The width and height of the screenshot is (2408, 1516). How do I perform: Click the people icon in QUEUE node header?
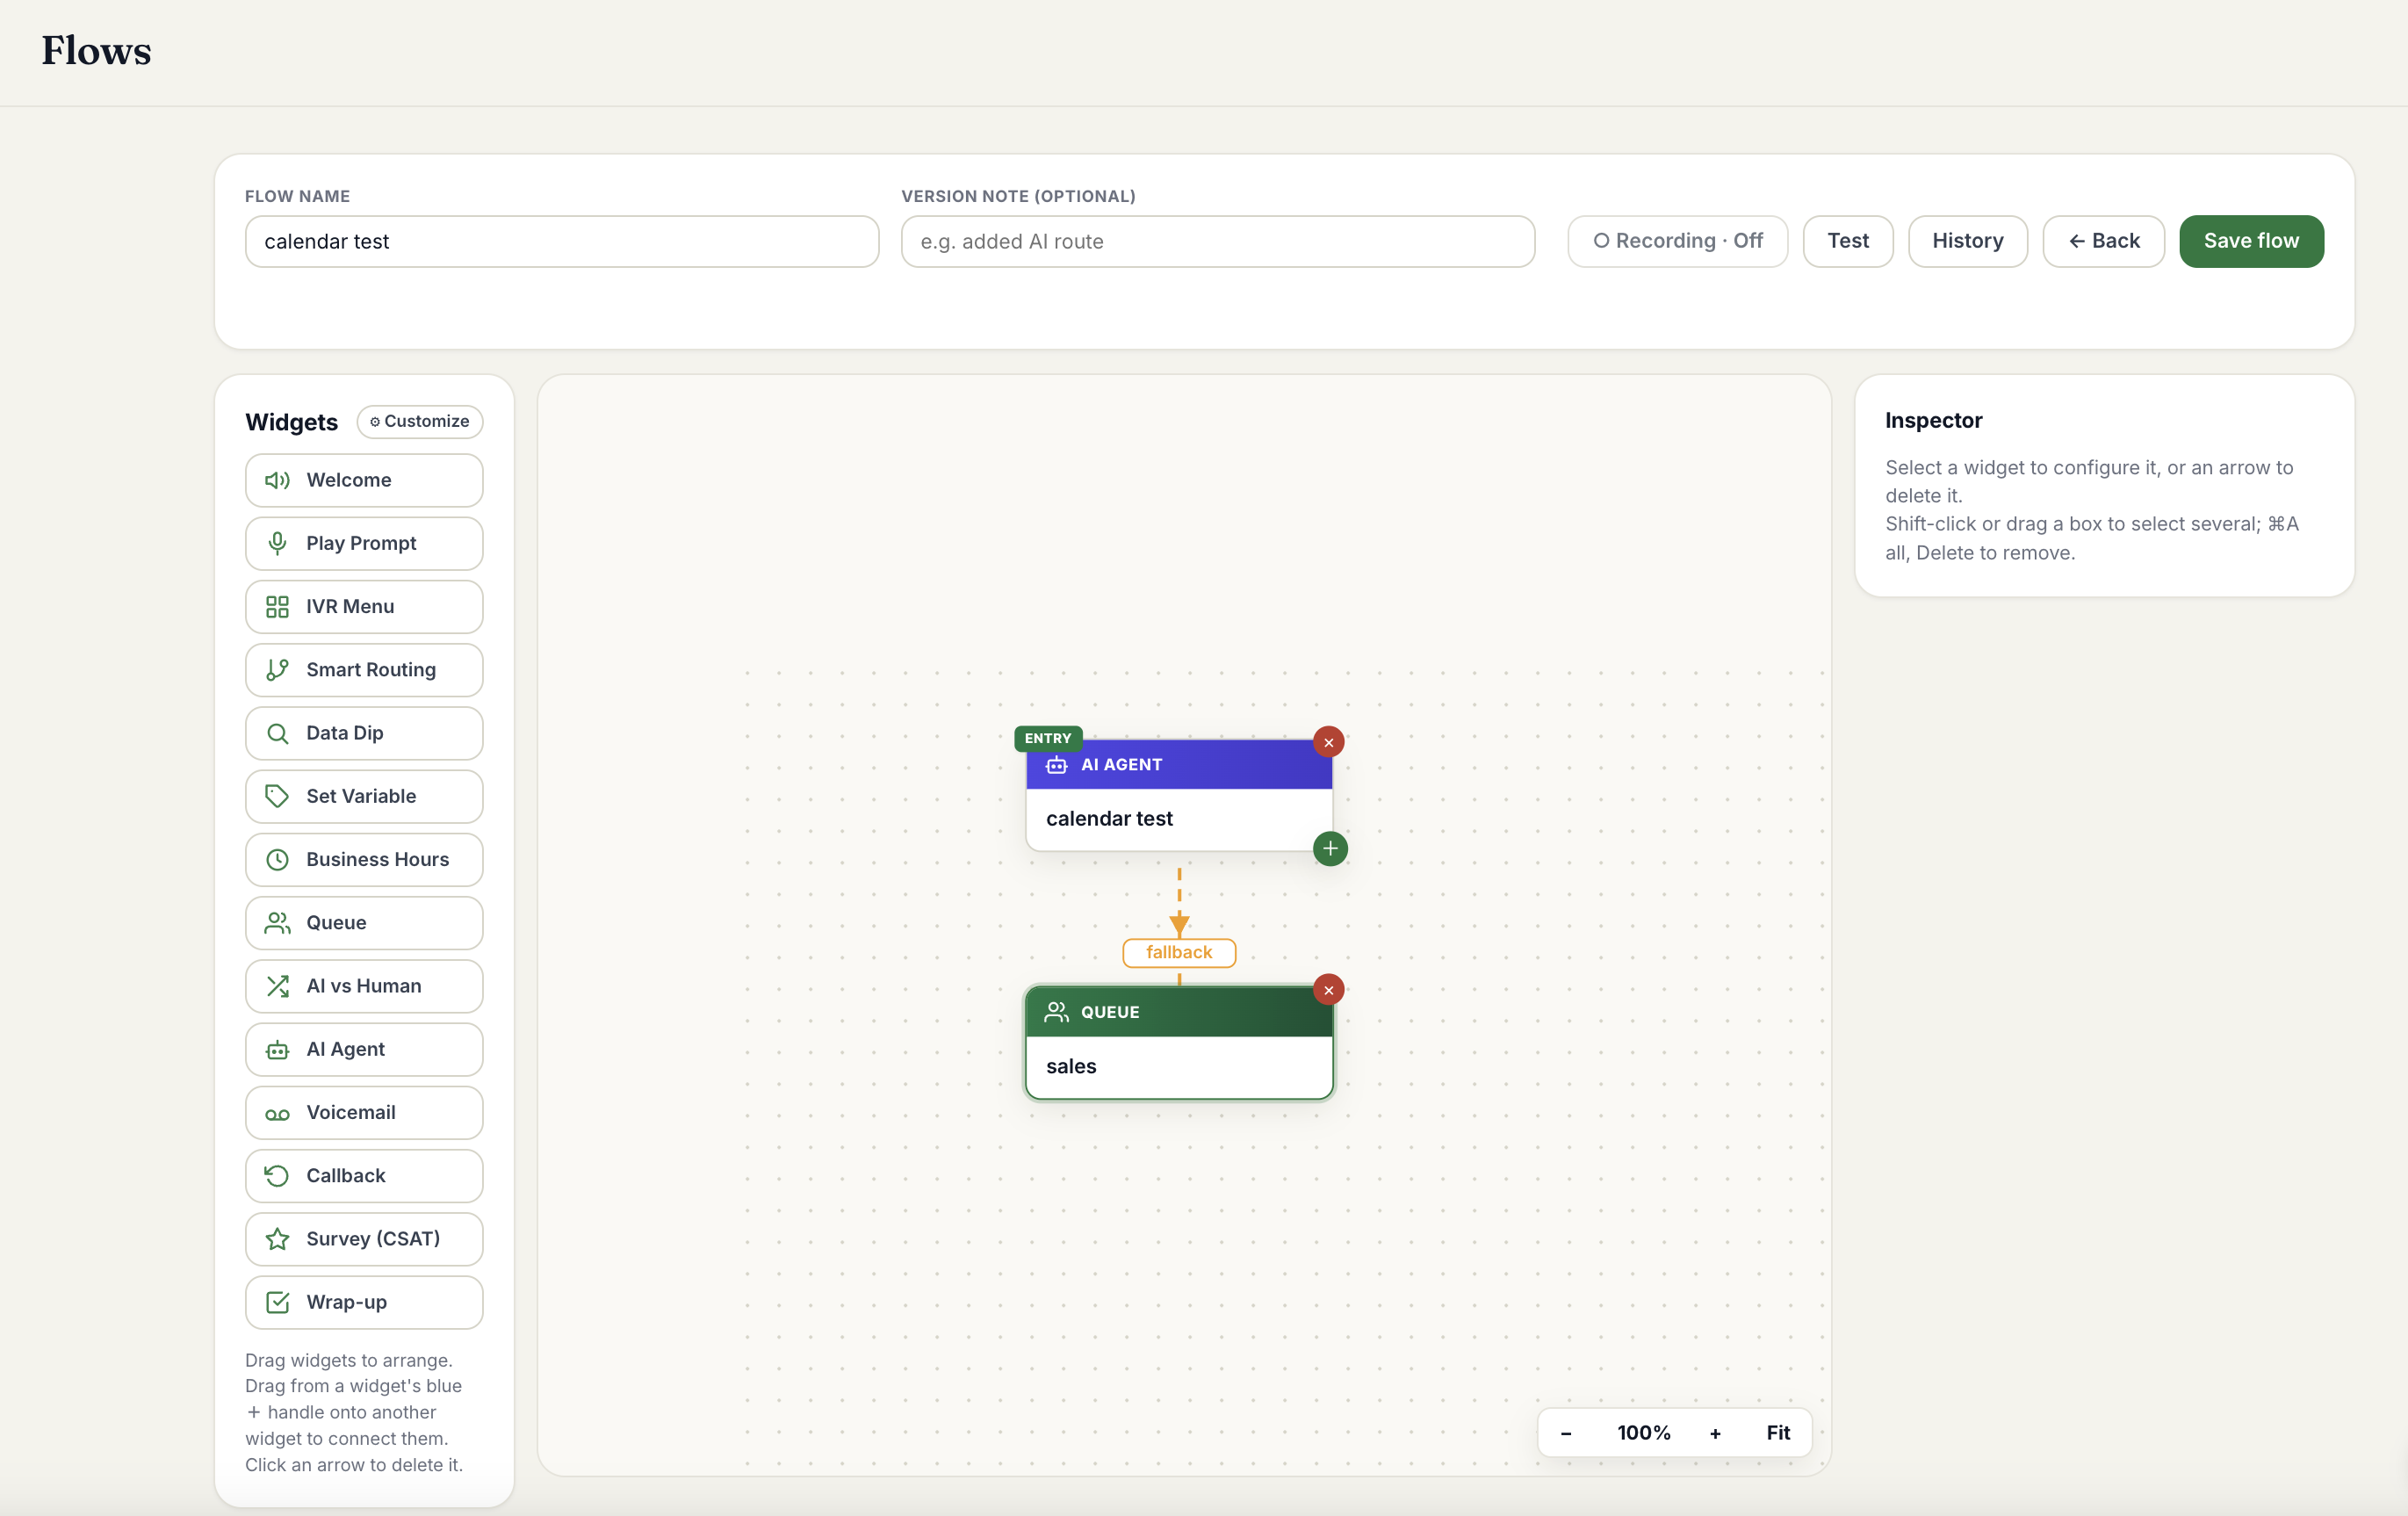pyautogui.click(x=1056, y=1012)
